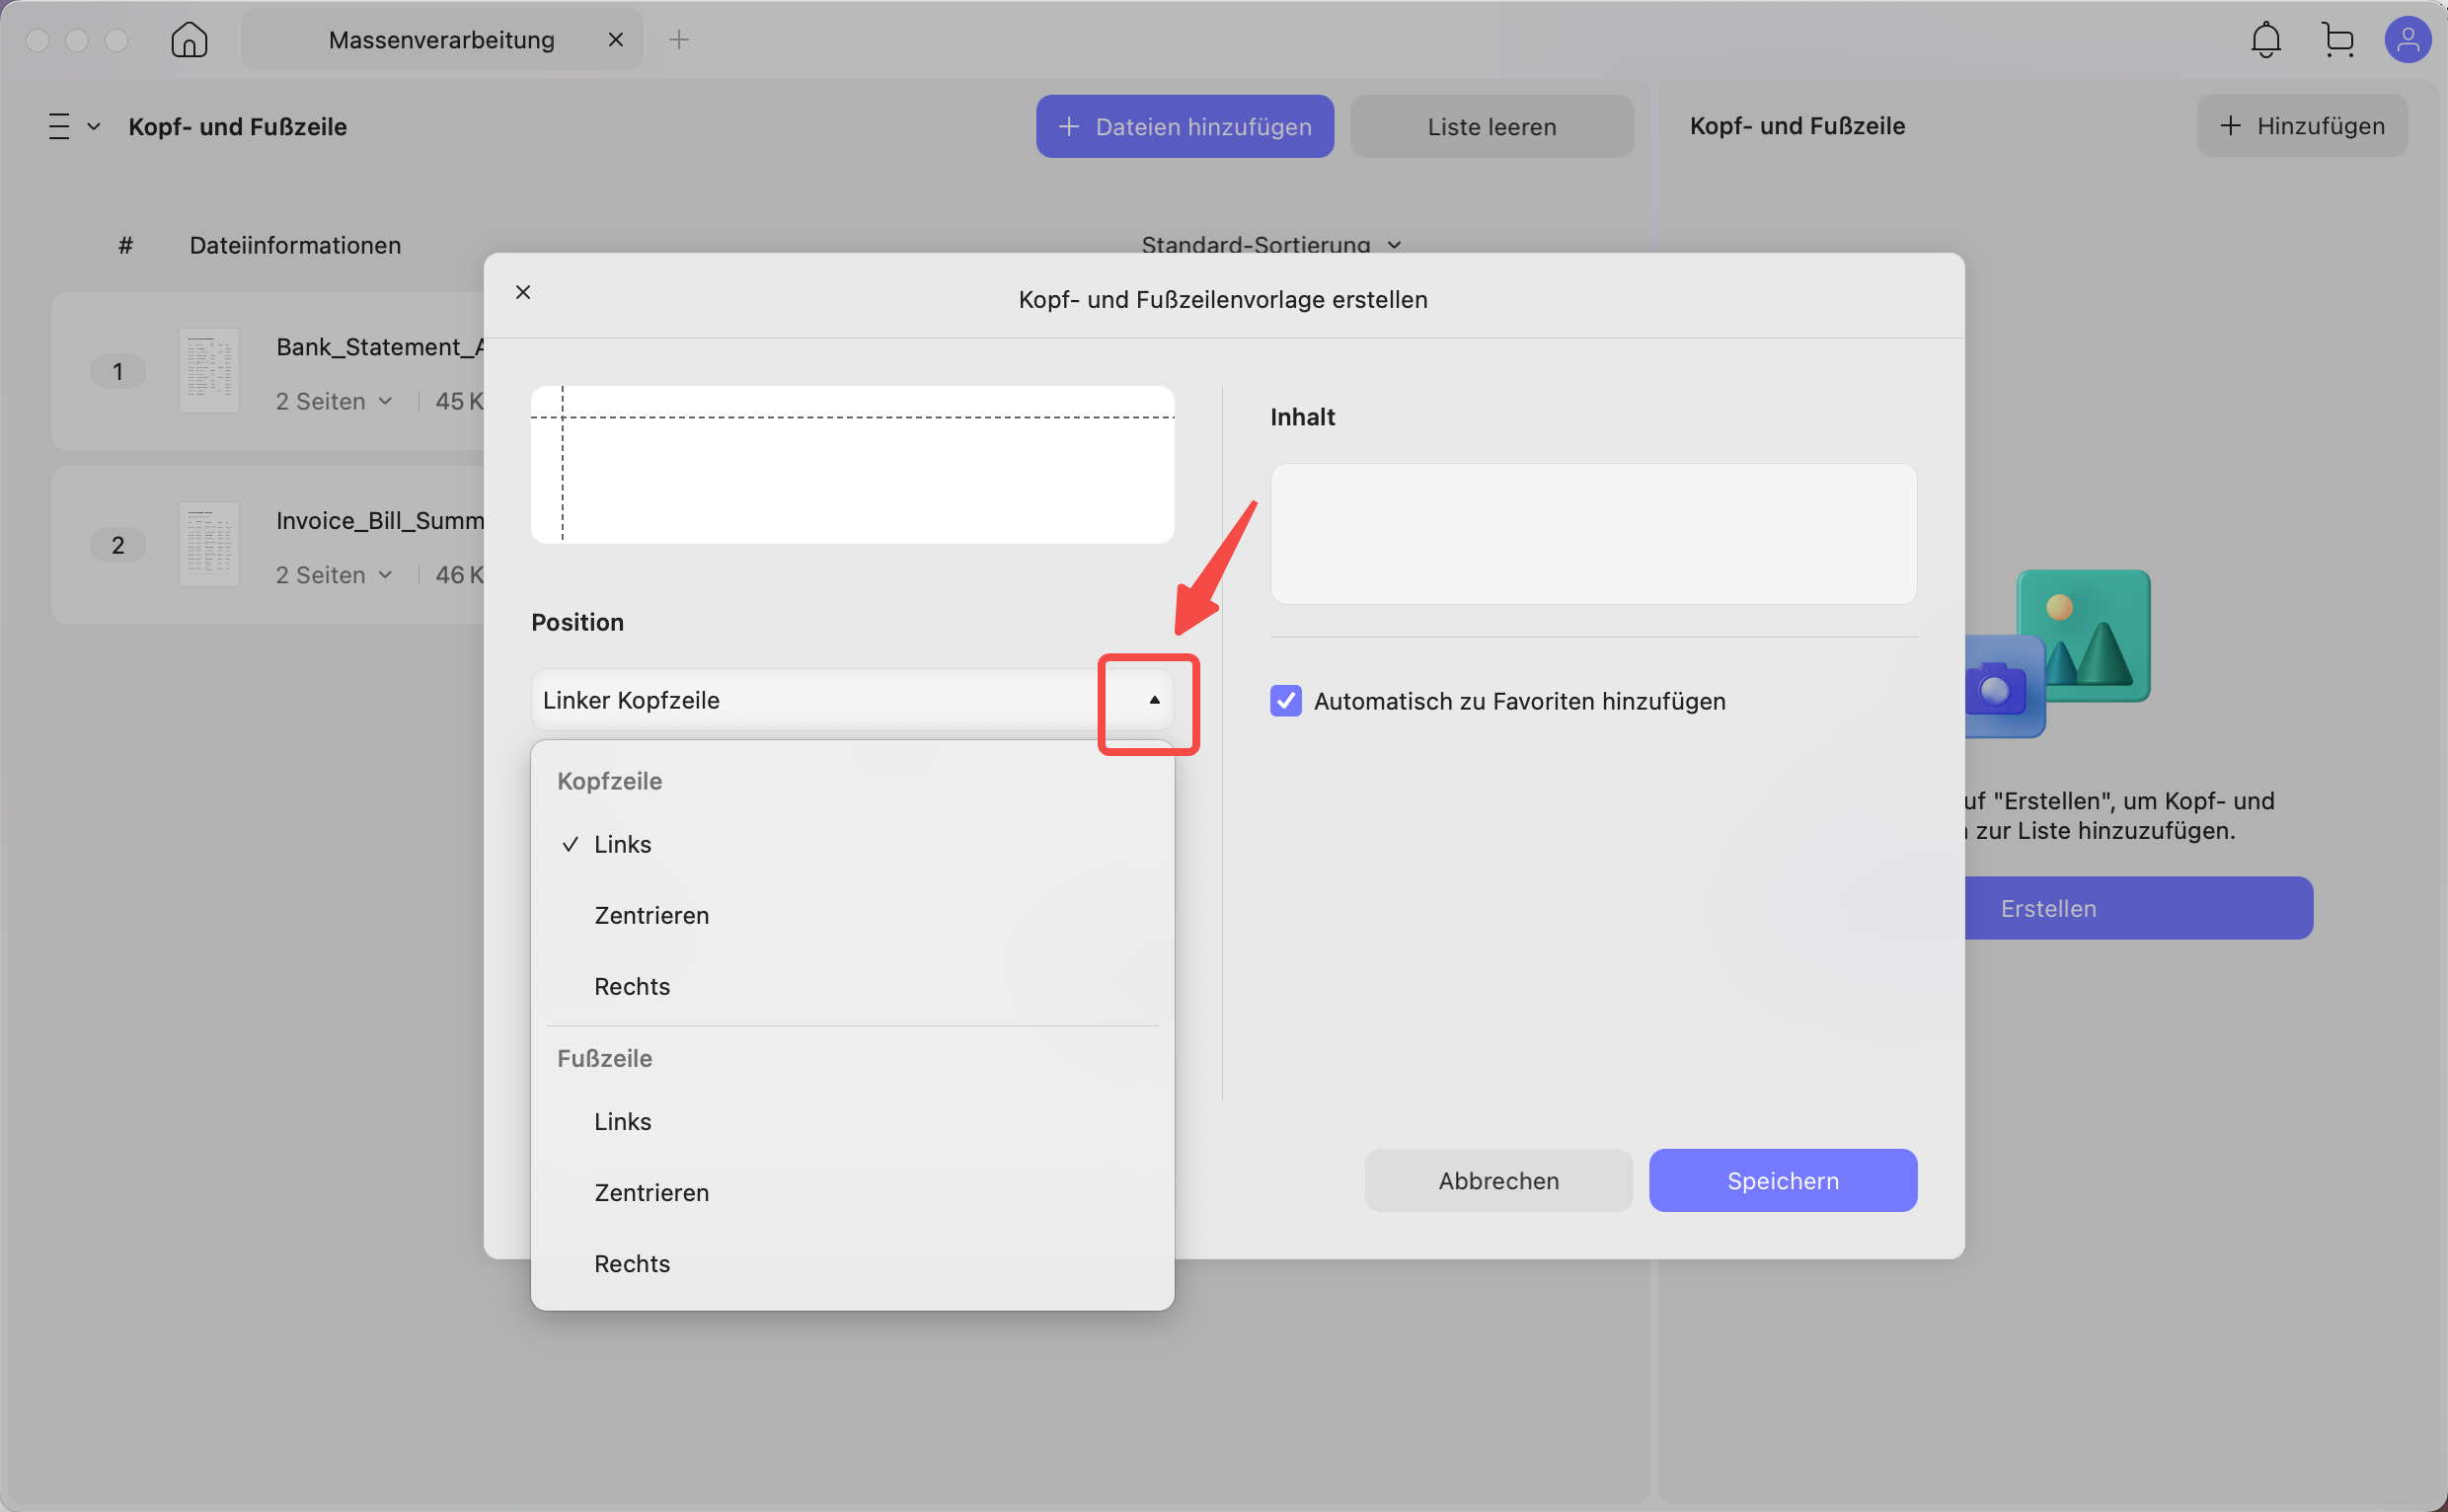Click Speichern button
The height and width of the screenshot is (1512, 2448).
click(1782, 1180)
